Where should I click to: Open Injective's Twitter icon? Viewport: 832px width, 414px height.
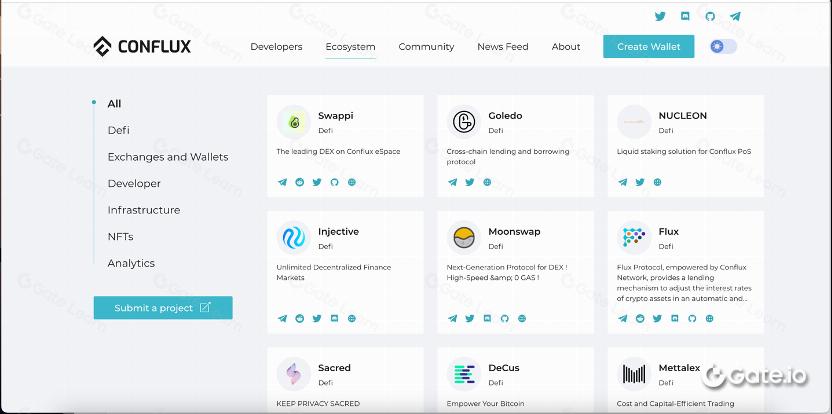tap(317, 318)
